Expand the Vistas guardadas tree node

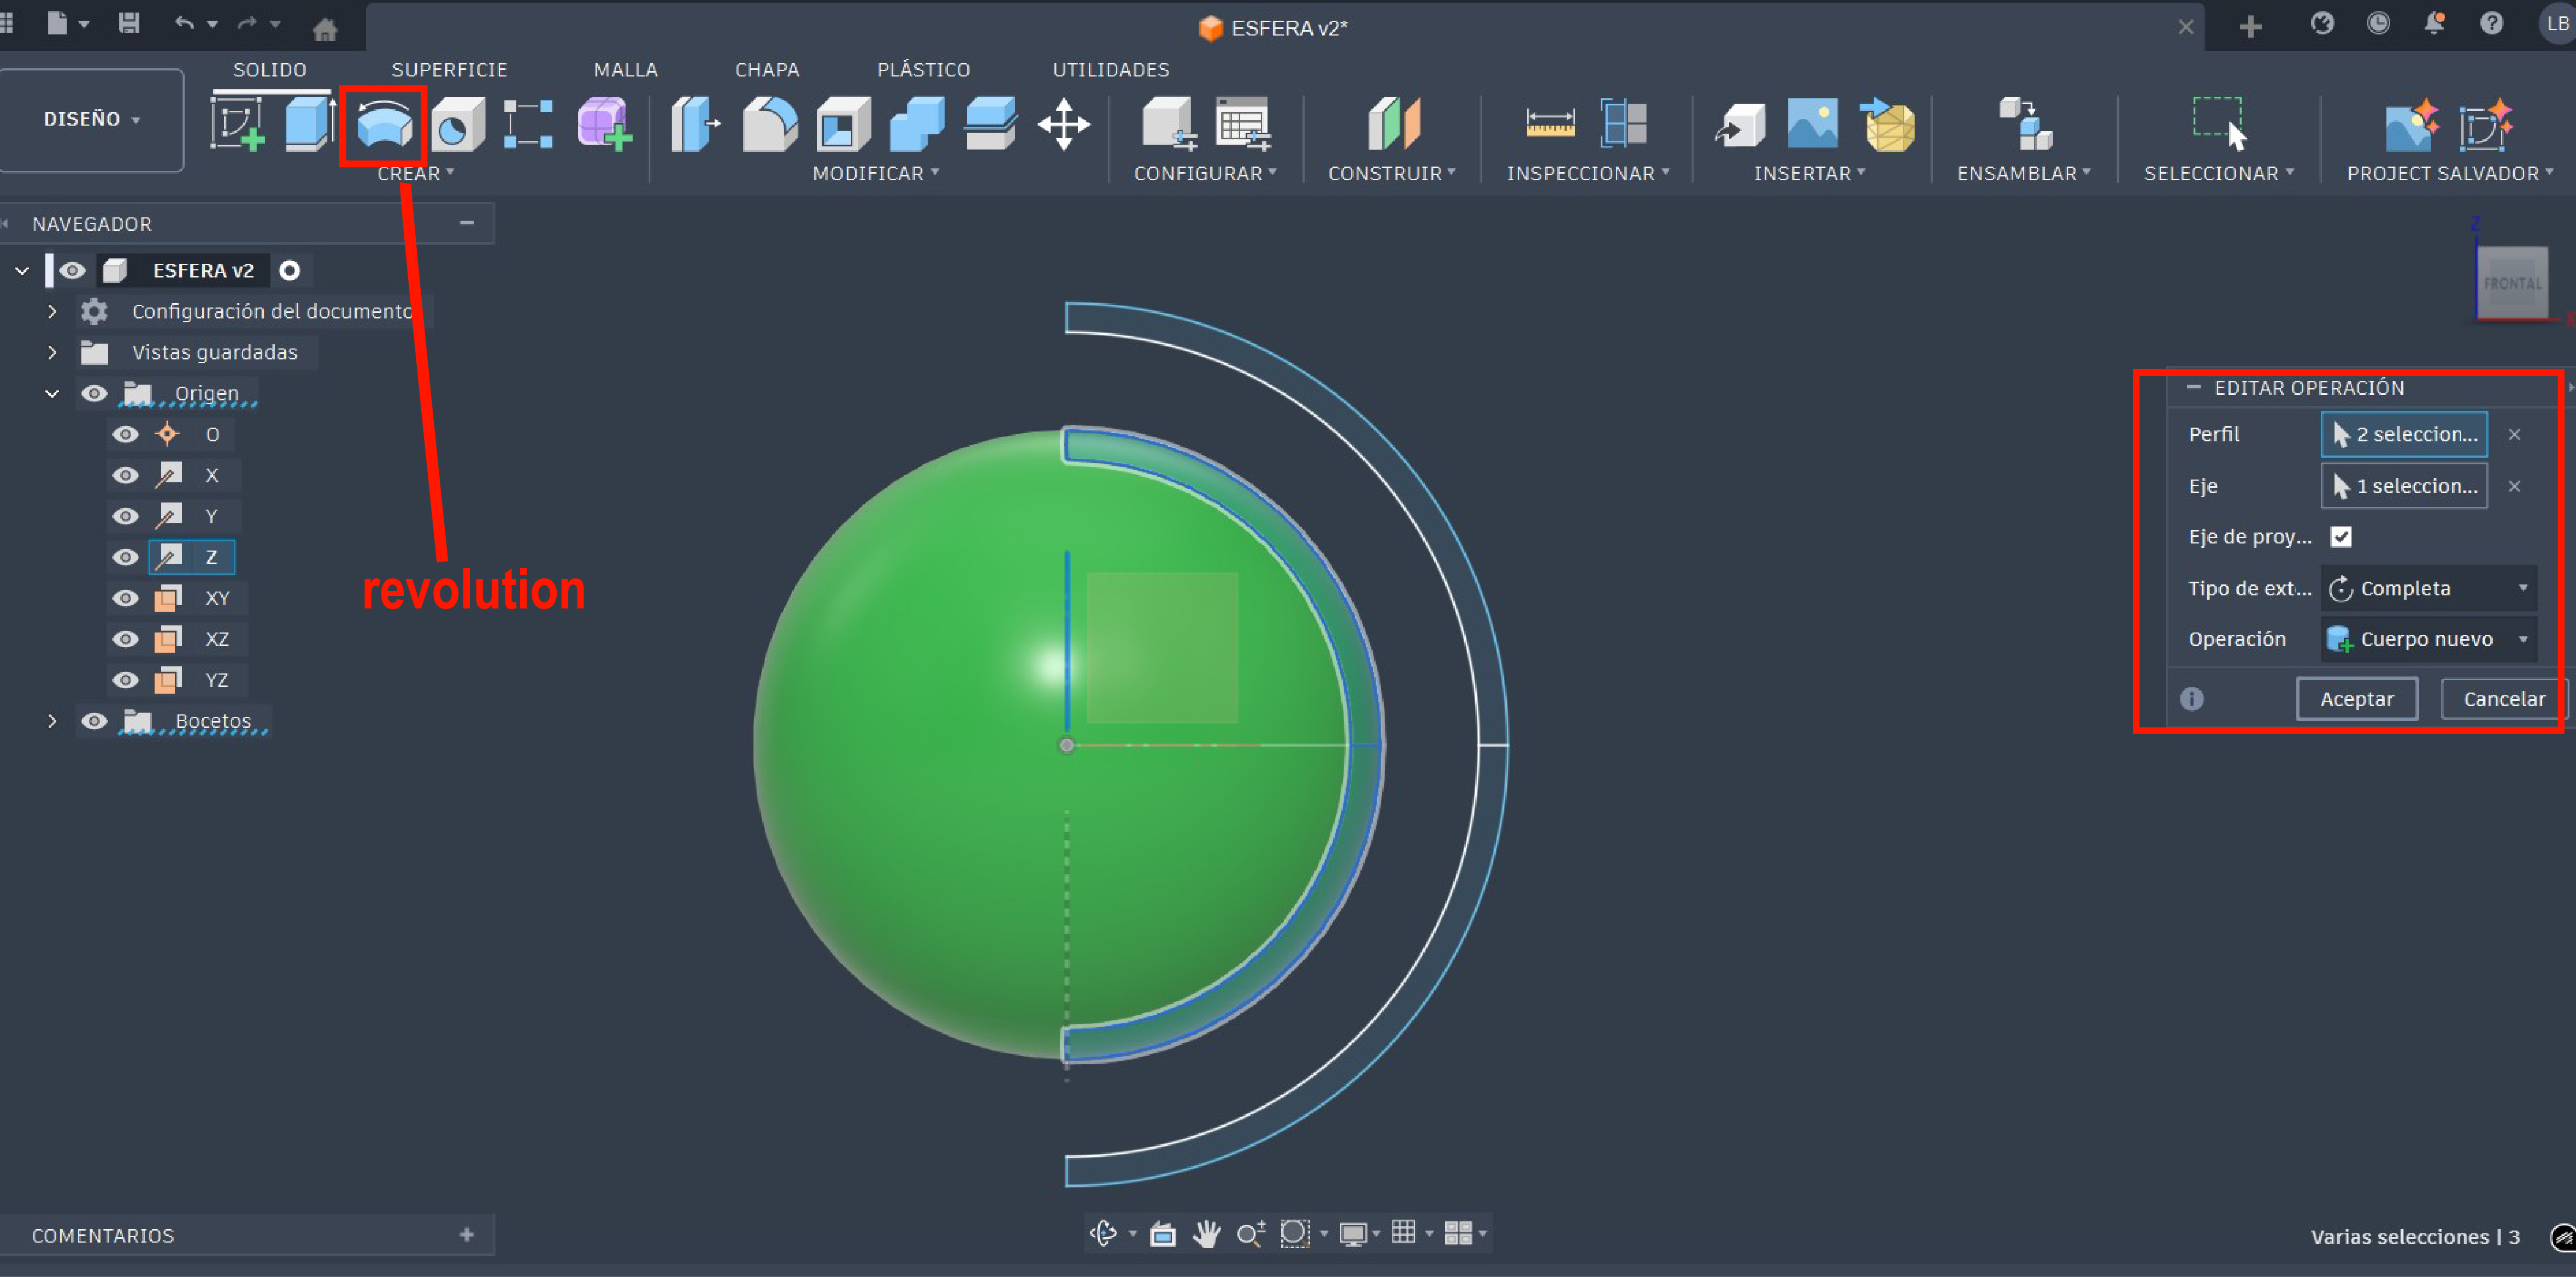tap(52, 352)
